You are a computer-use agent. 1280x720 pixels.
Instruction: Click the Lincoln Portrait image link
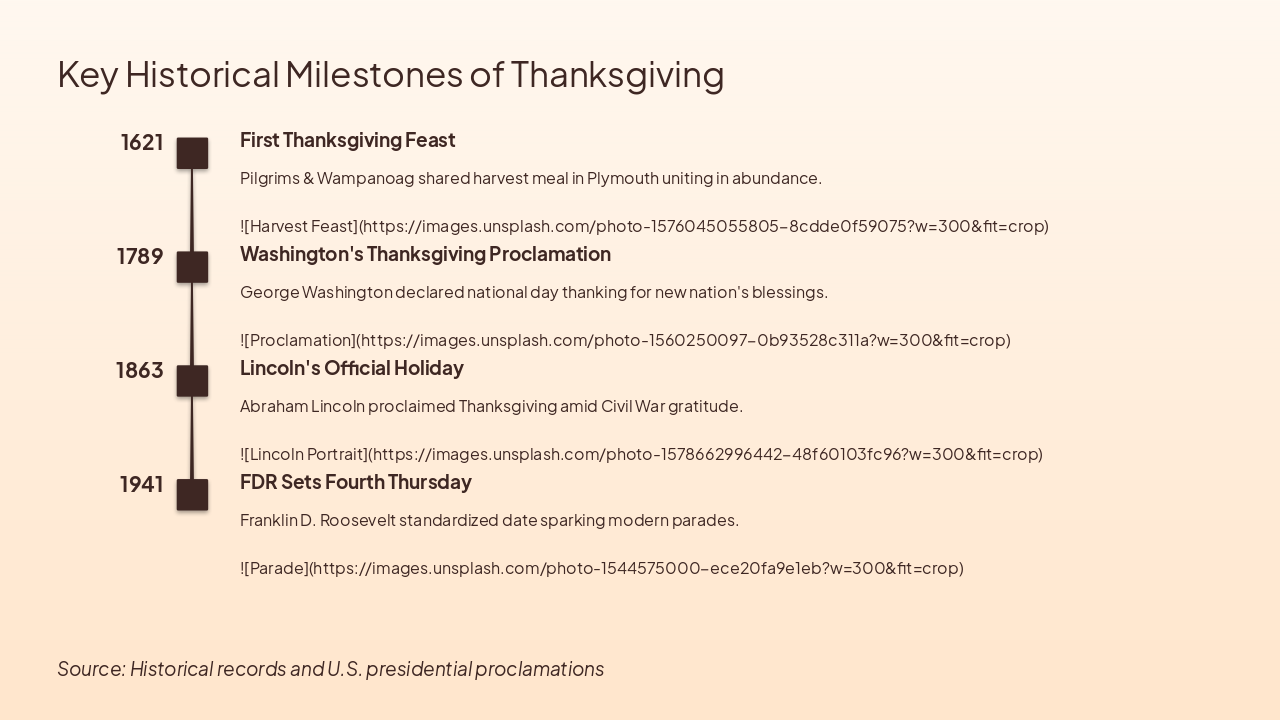[x=641, y=454]
